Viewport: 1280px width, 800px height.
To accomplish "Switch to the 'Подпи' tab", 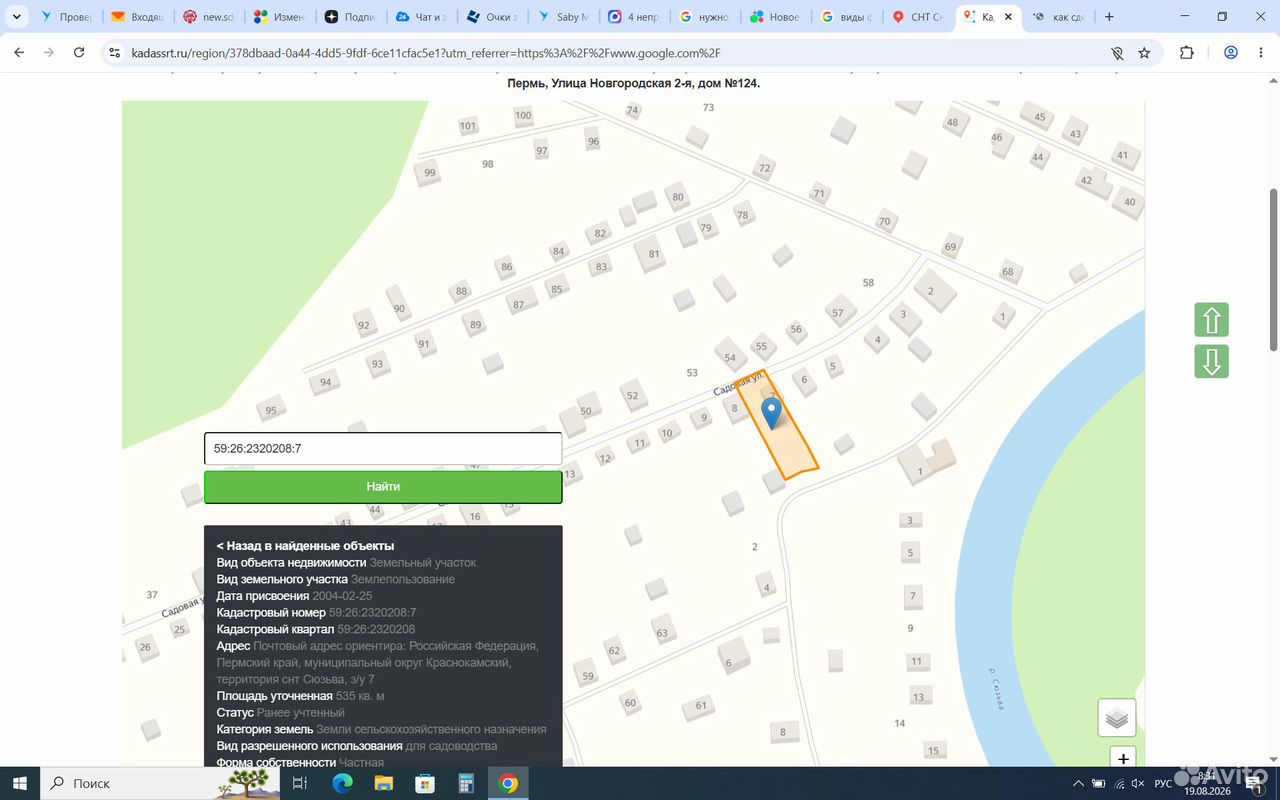I will [350, 17].
